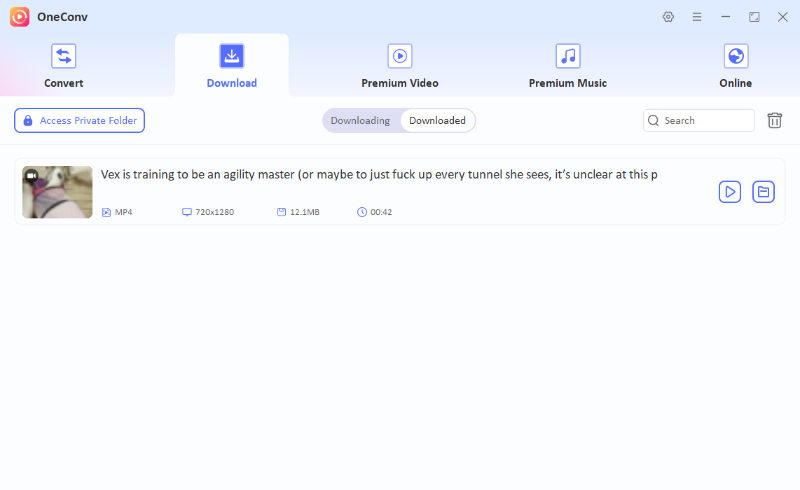Viewport: 800px width, 490px height.
Task: Click the search magnifier icon
Action: [x=654, y=120]
